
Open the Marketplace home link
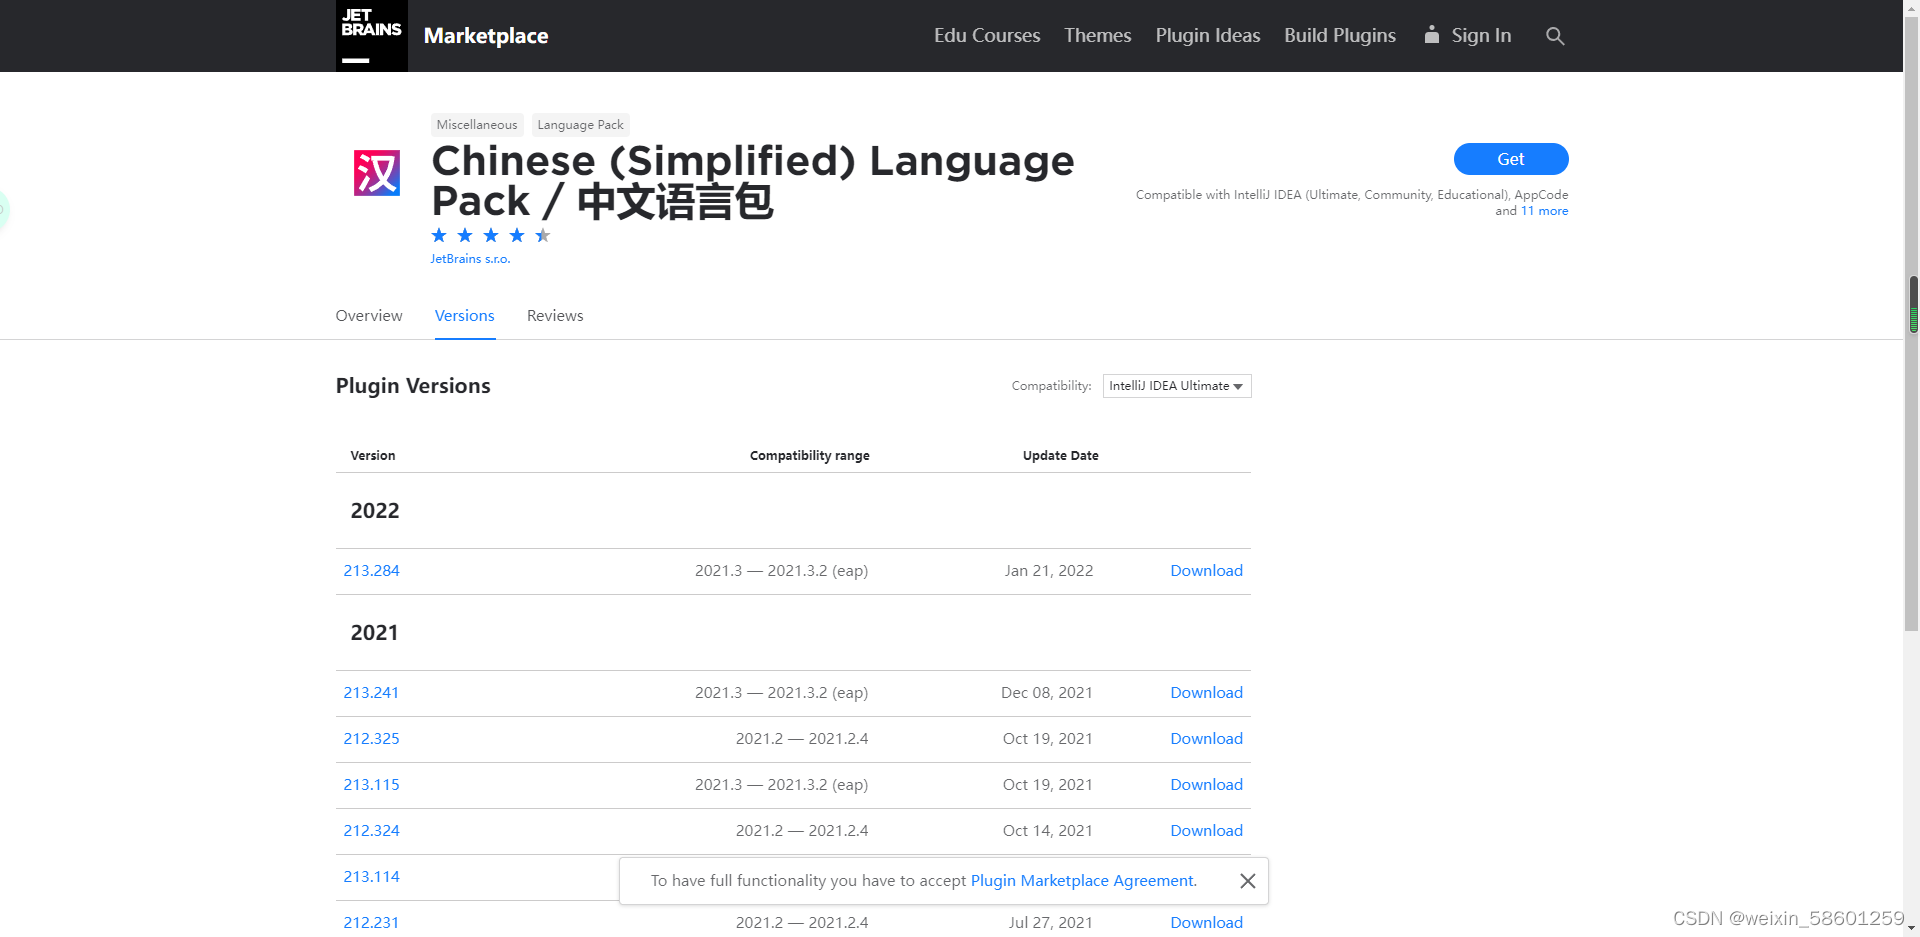coord(486,36)
